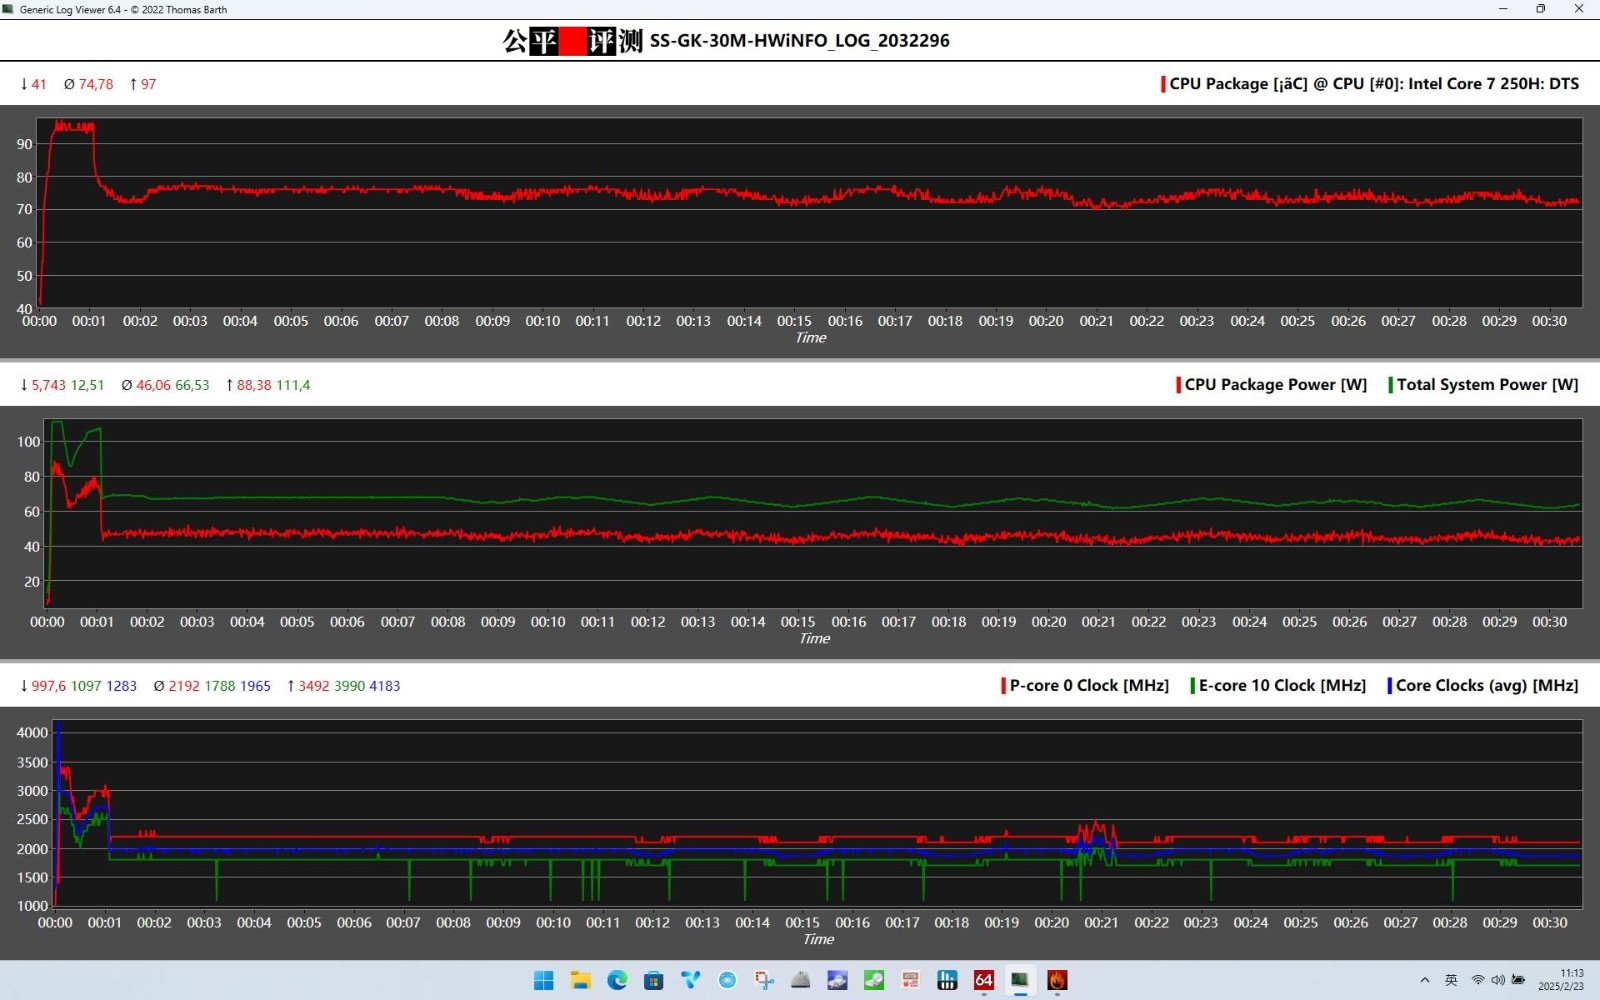
Task: Click the CPU Package Power [W] label
Action: point(1275,385)
